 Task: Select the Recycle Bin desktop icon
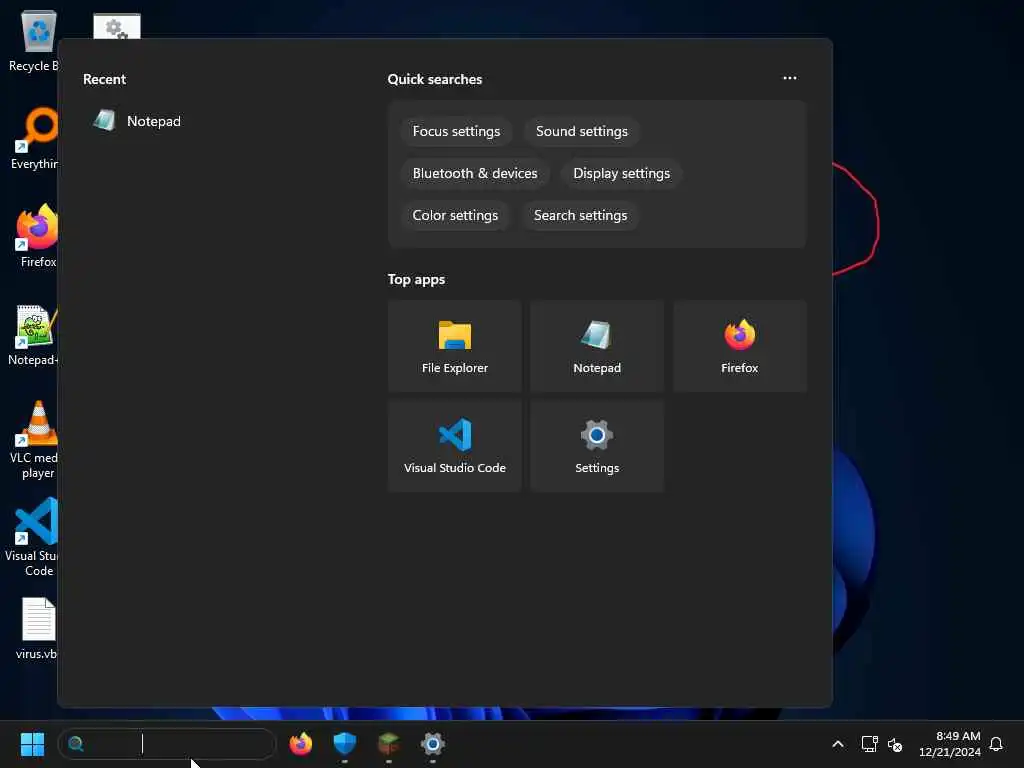(34, 41)
